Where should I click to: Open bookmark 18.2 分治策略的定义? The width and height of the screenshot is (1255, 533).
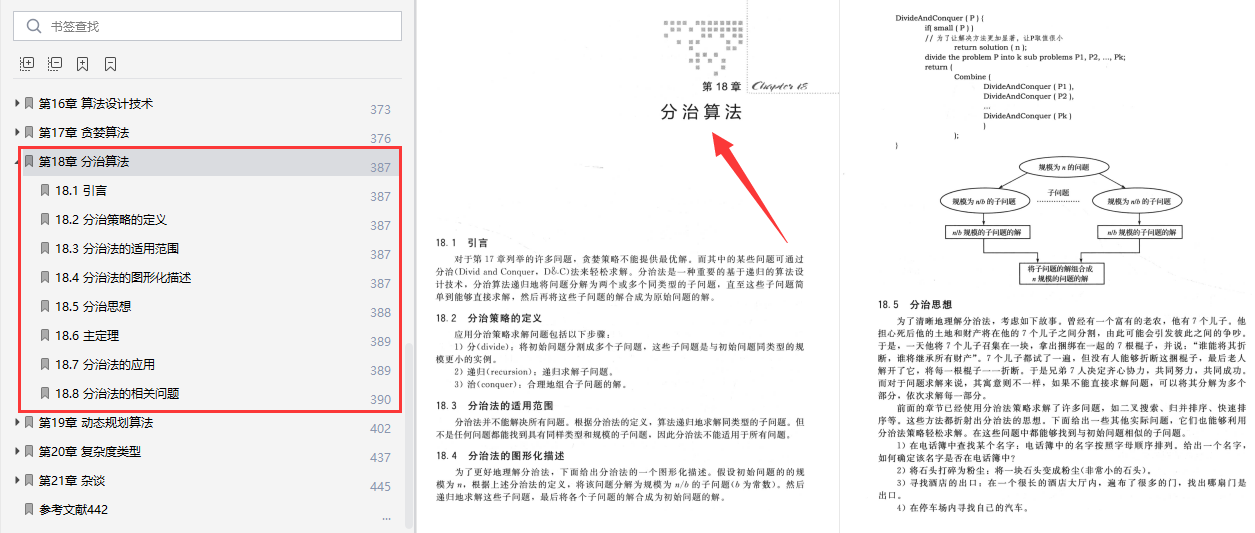[x=110, y=219]
